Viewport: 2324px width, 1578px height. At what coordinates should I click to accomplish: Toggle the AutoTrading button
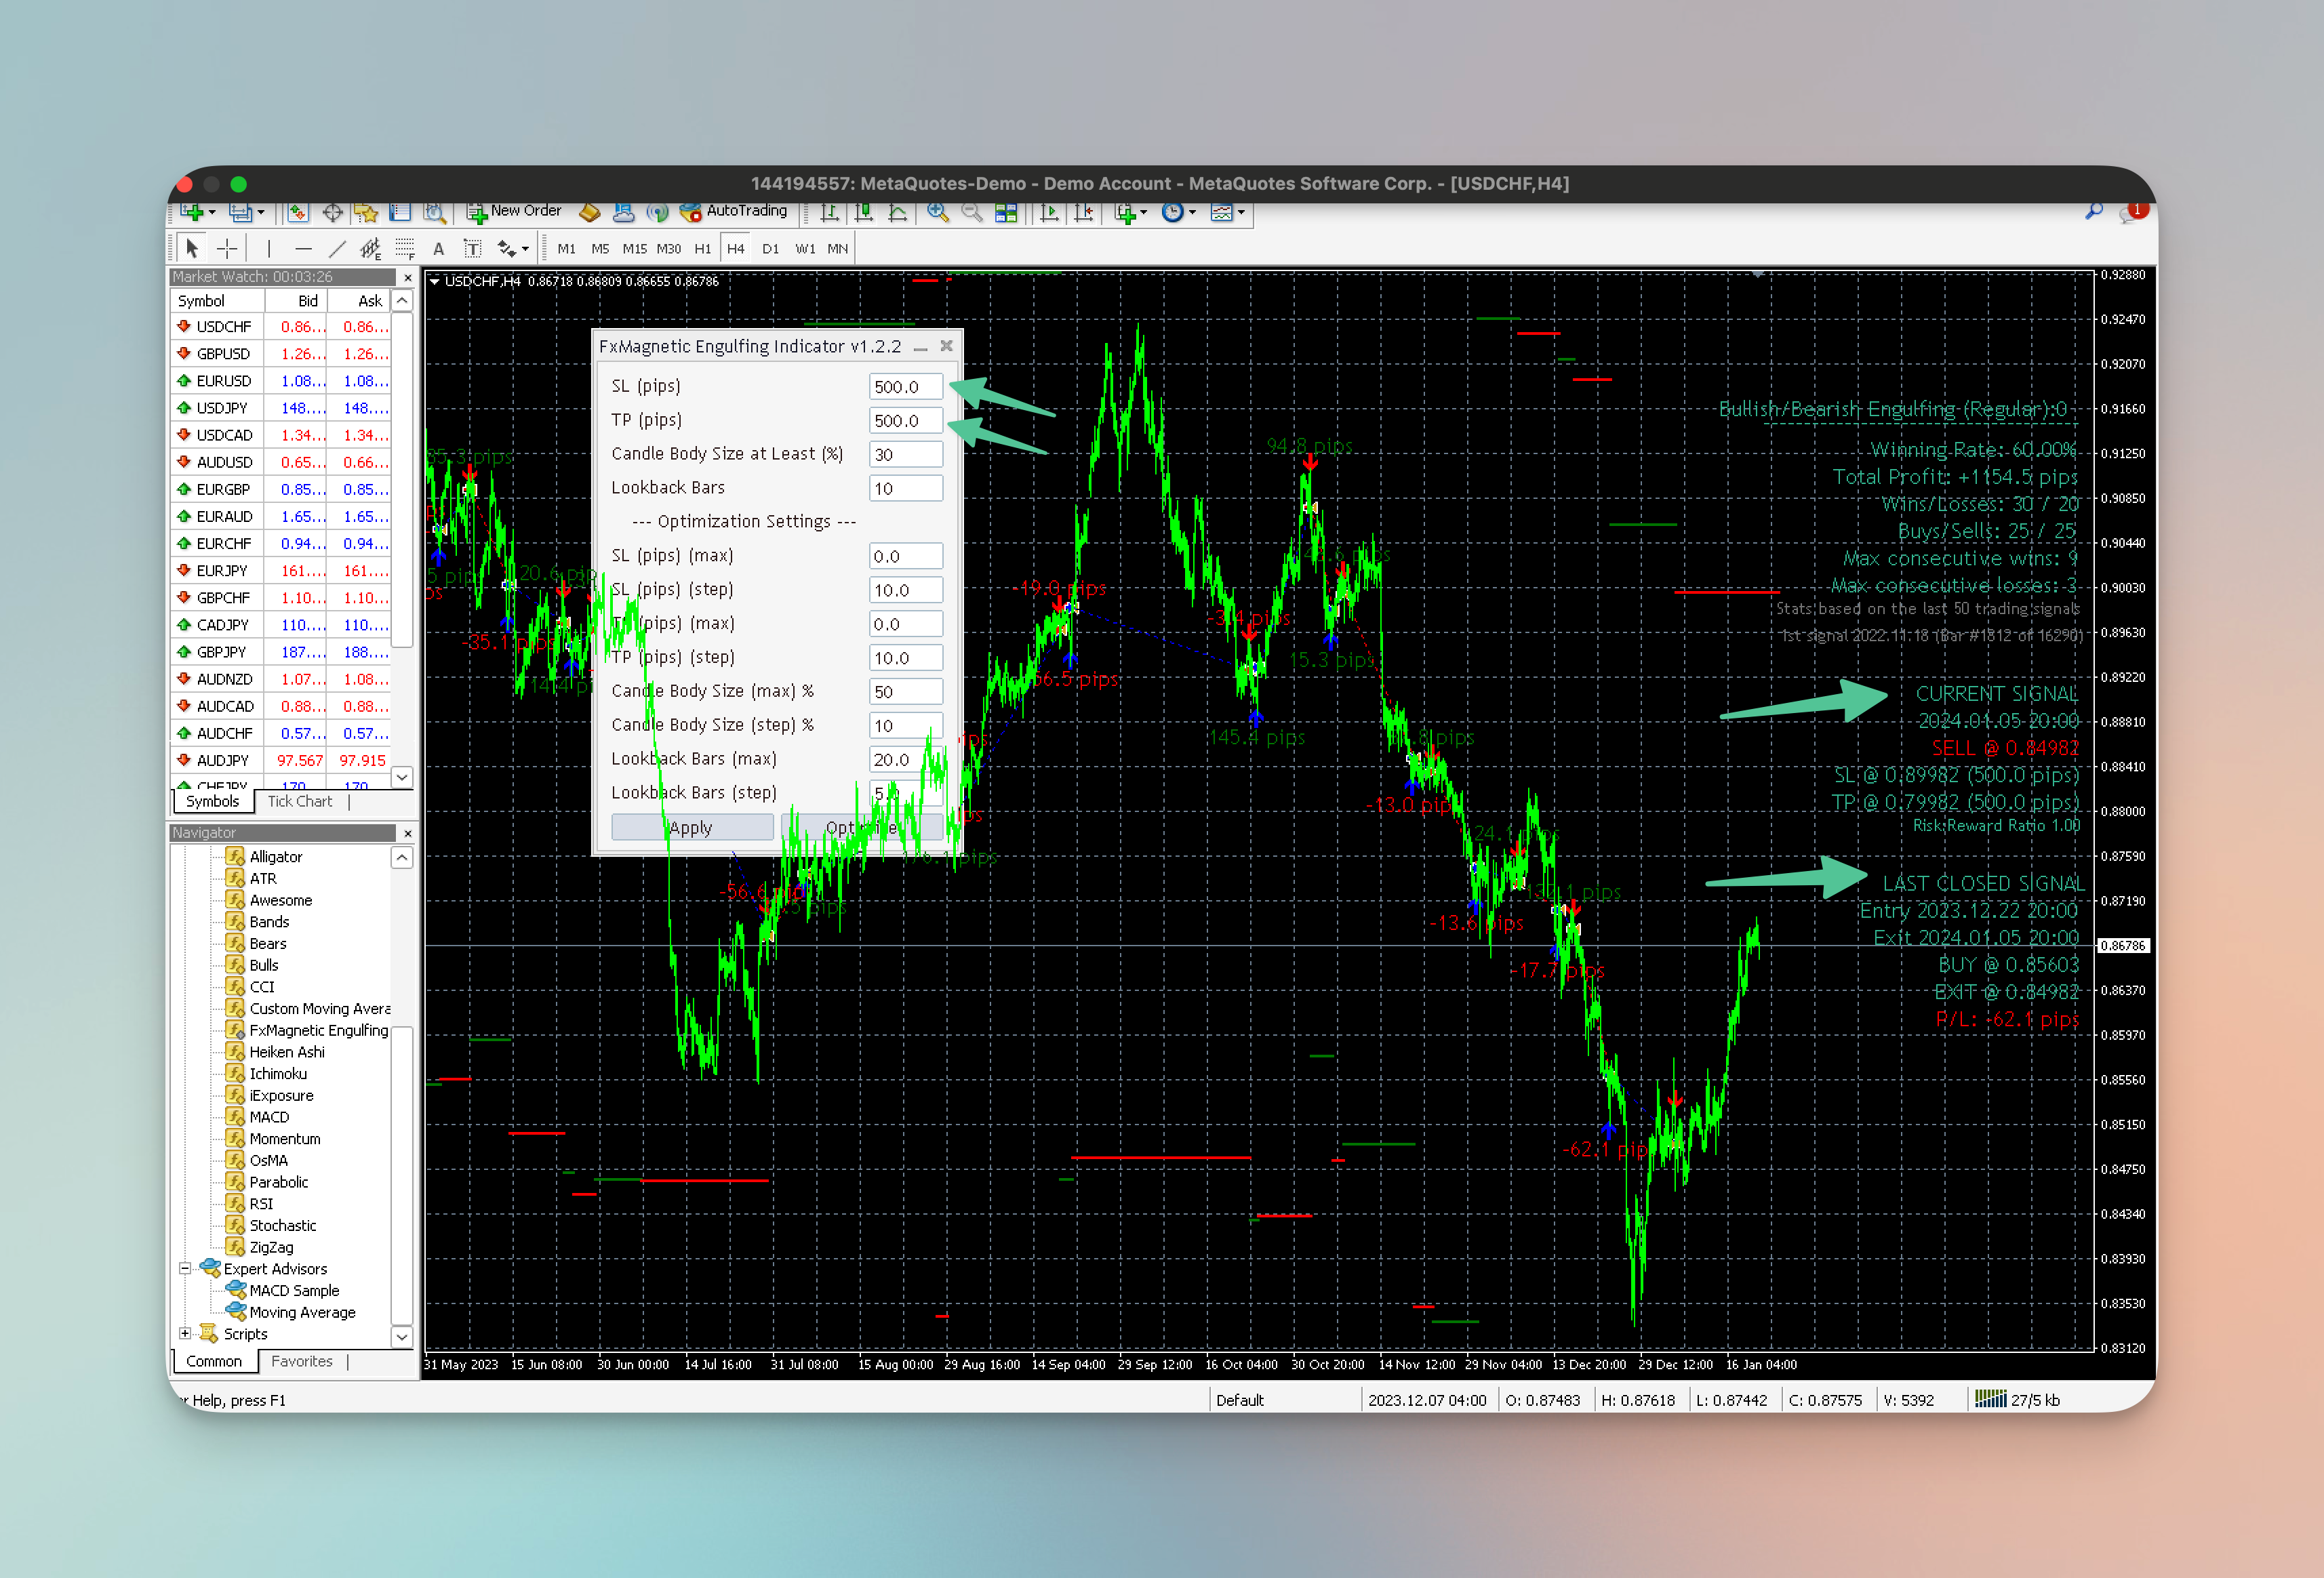(734, 211)
